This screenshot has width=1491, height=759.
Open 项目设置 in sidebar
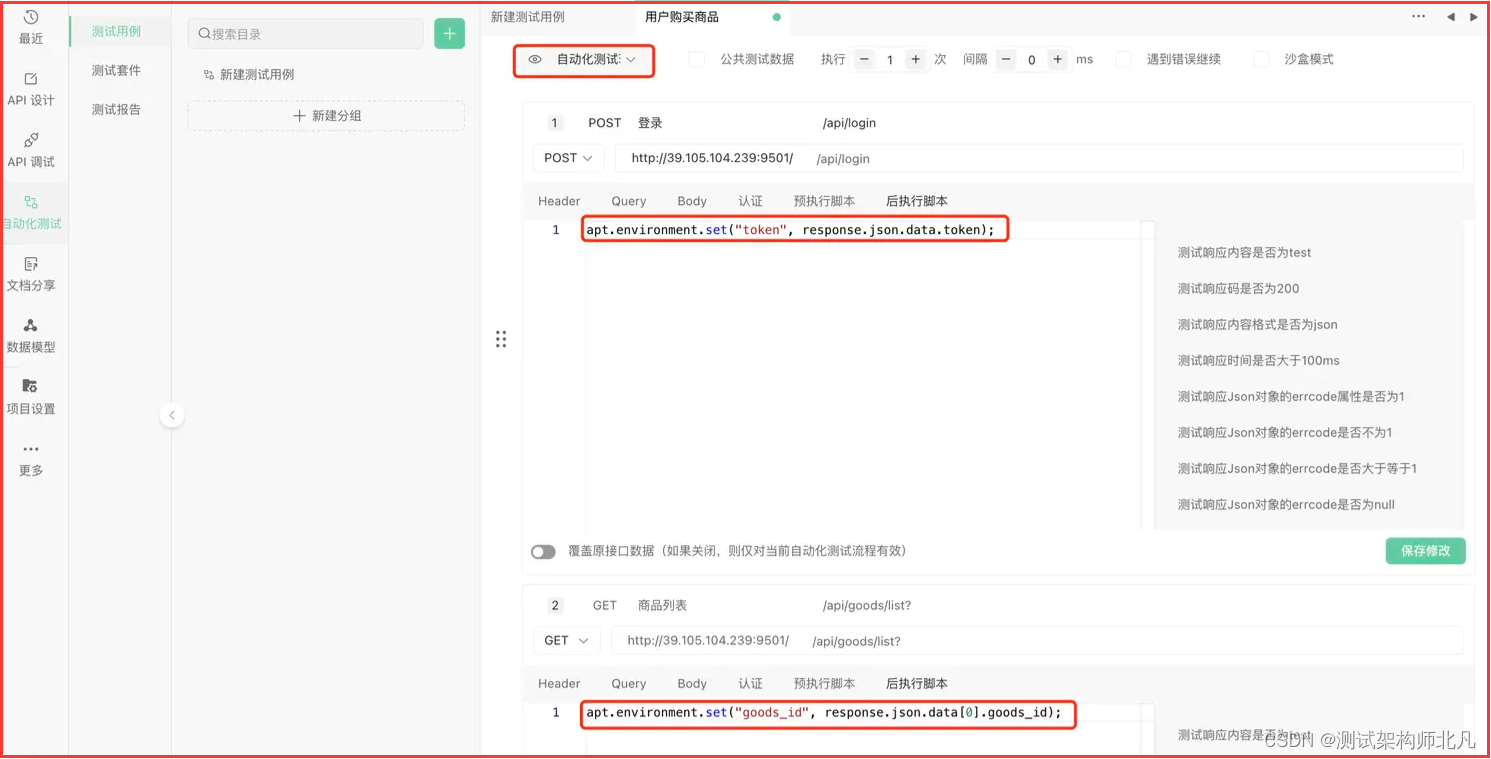31,397
